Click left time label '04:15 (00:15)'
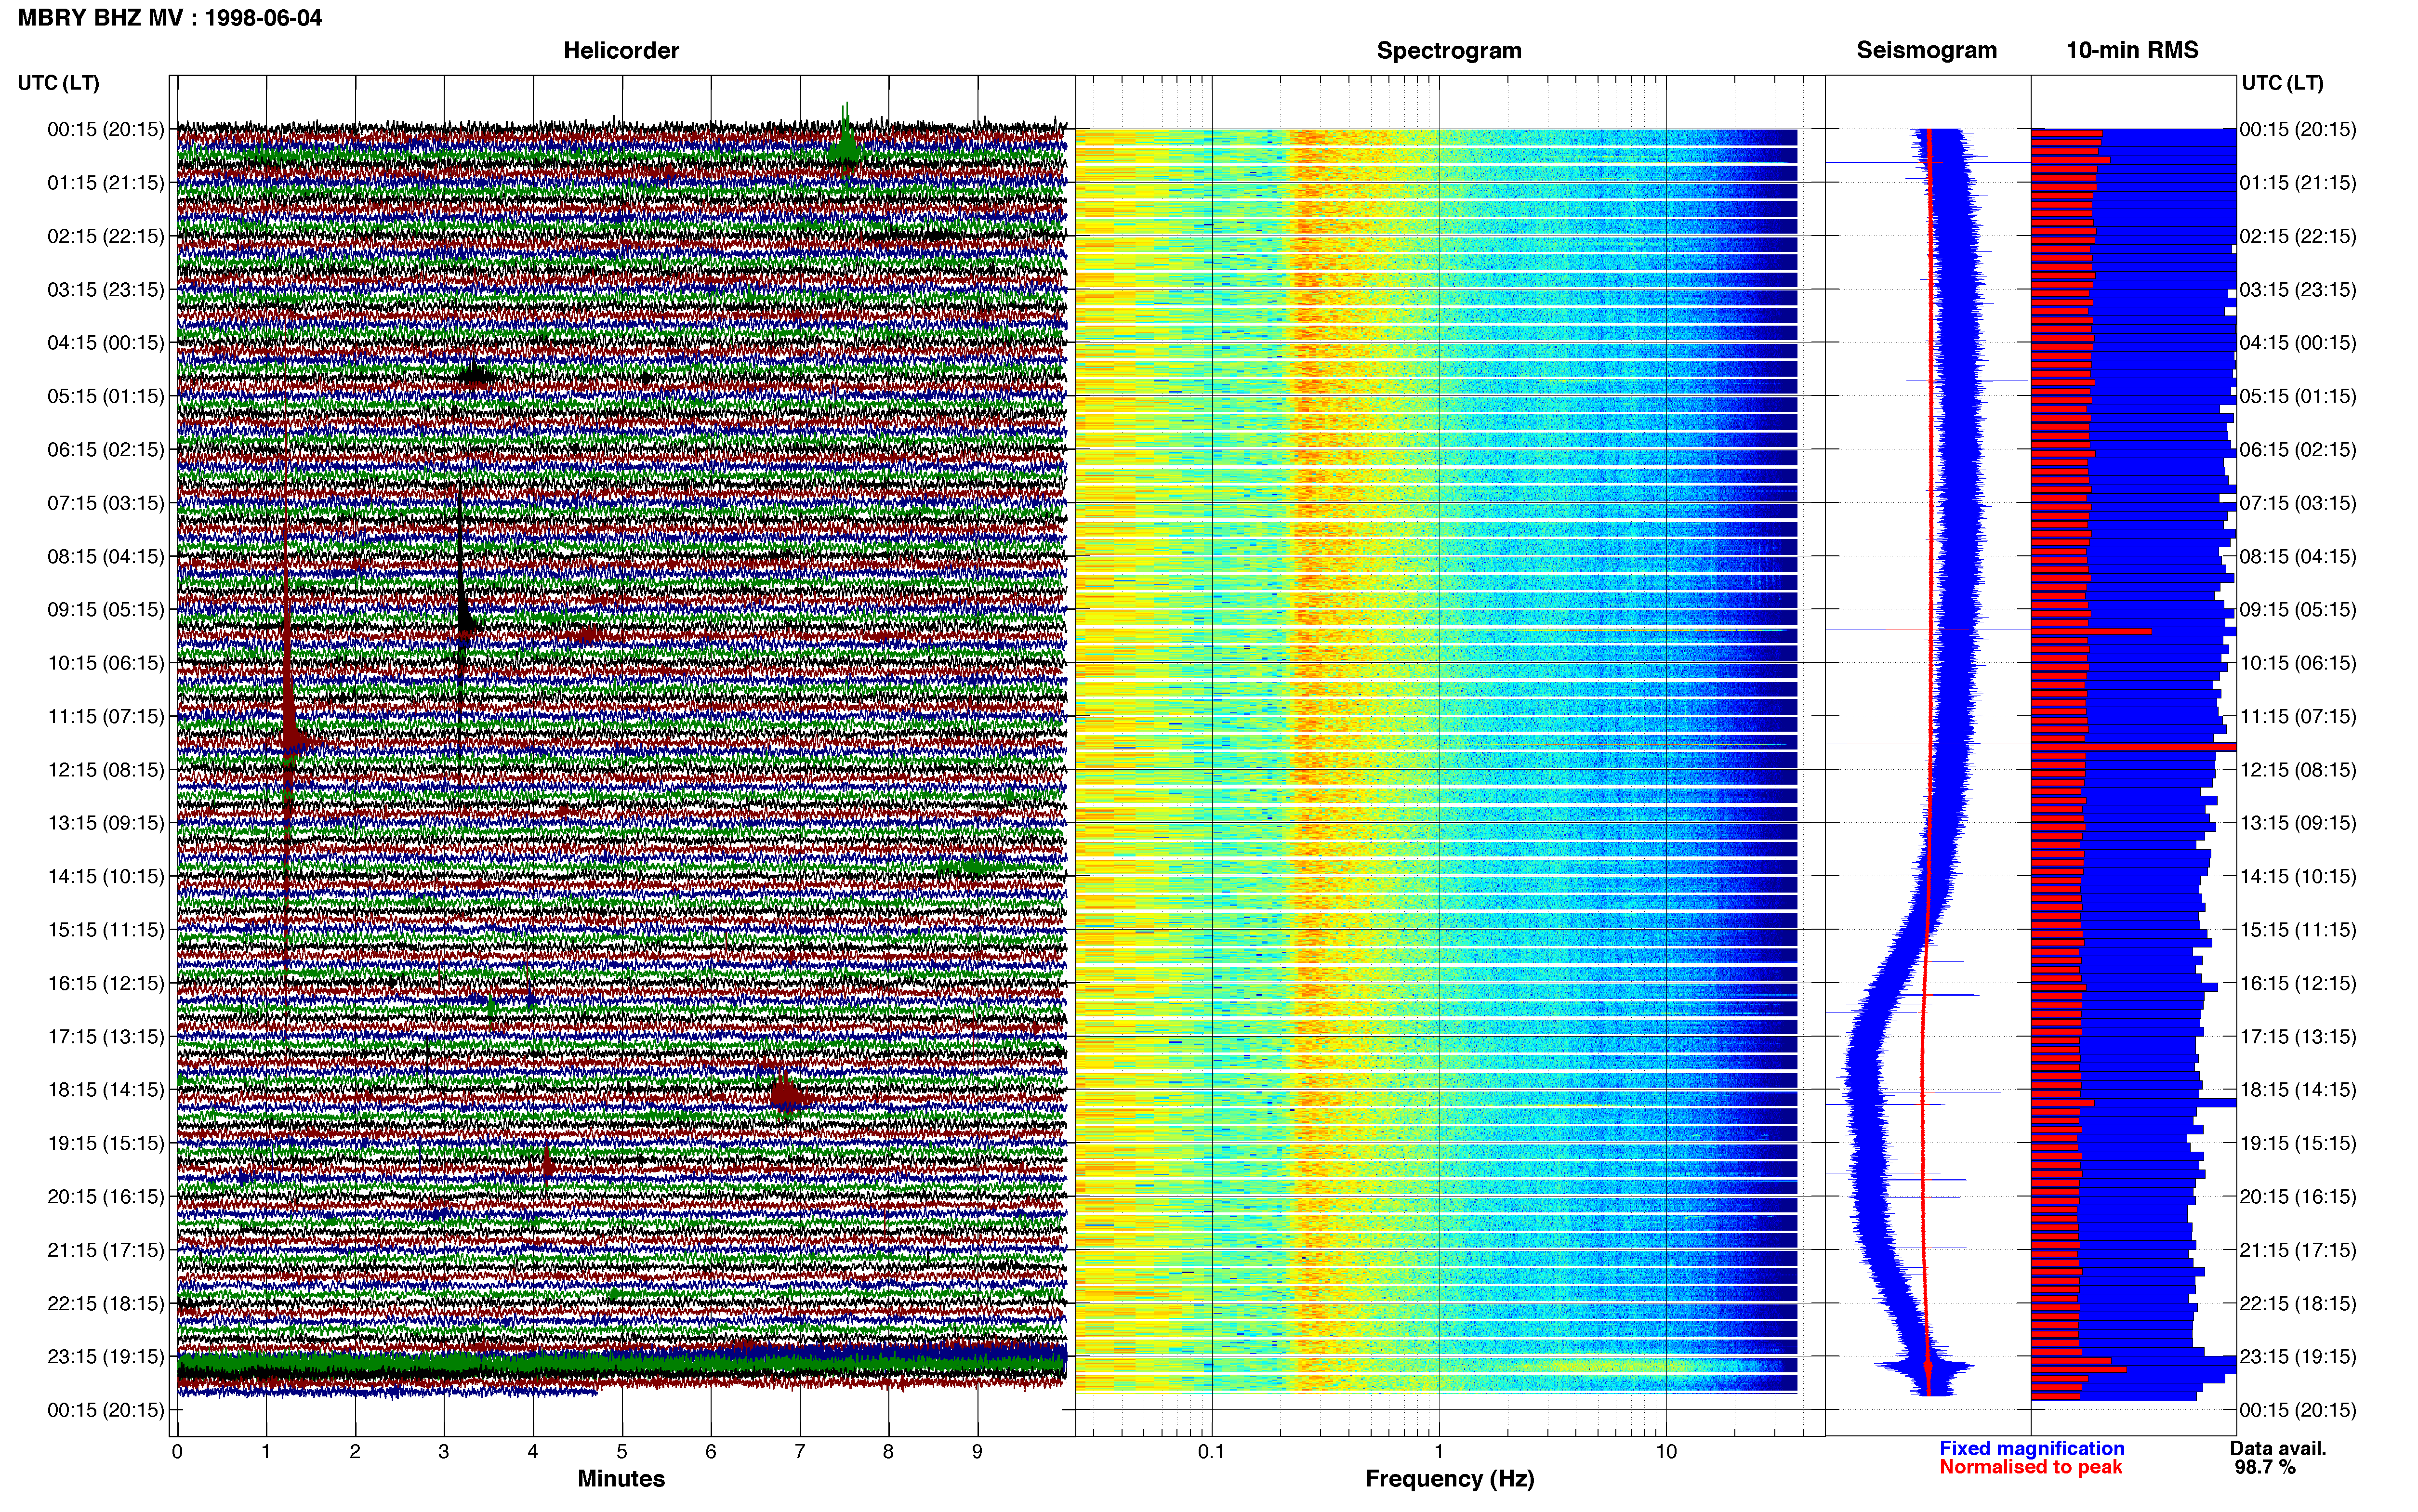 (105, 343)
